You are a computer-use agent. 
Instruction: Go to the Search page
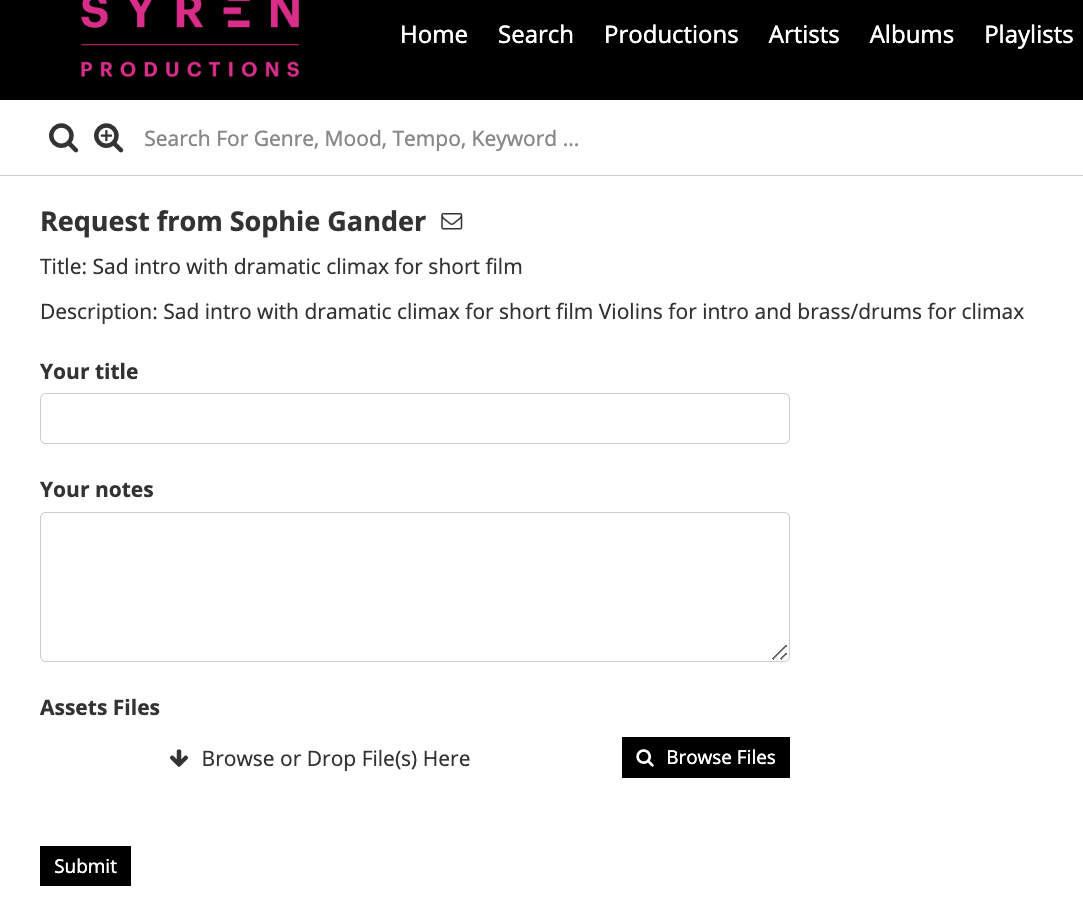point(536,34)
